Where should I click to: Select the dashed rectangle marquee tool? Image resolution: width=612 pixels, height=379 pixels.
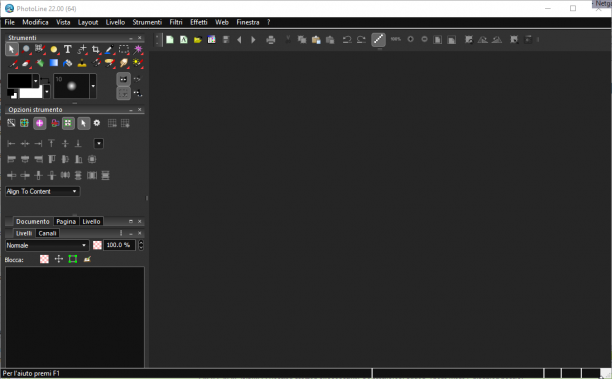point(124,49)
